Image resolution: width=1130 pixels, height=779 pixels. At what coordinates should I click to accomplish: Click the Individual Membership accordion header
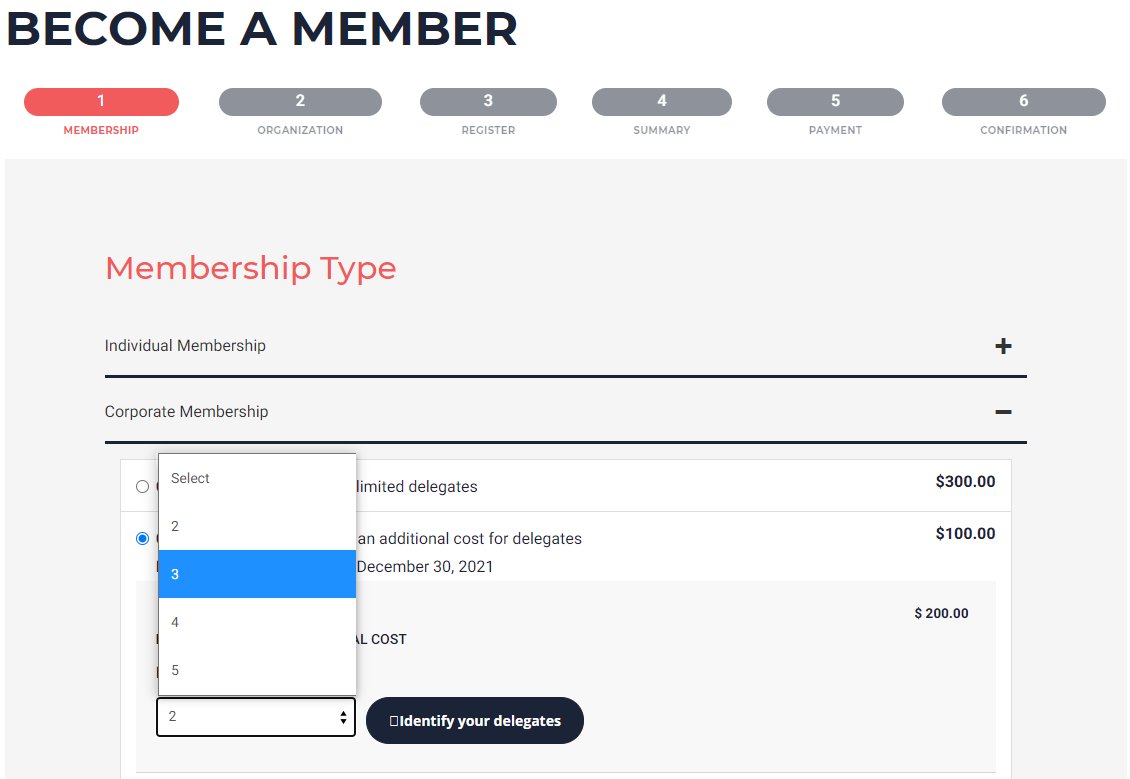pos(186,346)
